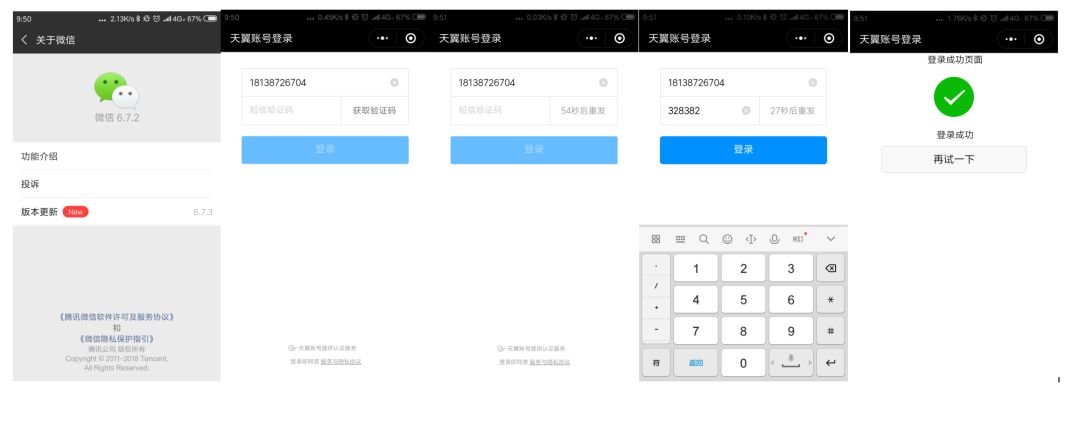The image size is (1080, 425).
Task: Clear phone number above 328382 code
Action: point(813,83)
